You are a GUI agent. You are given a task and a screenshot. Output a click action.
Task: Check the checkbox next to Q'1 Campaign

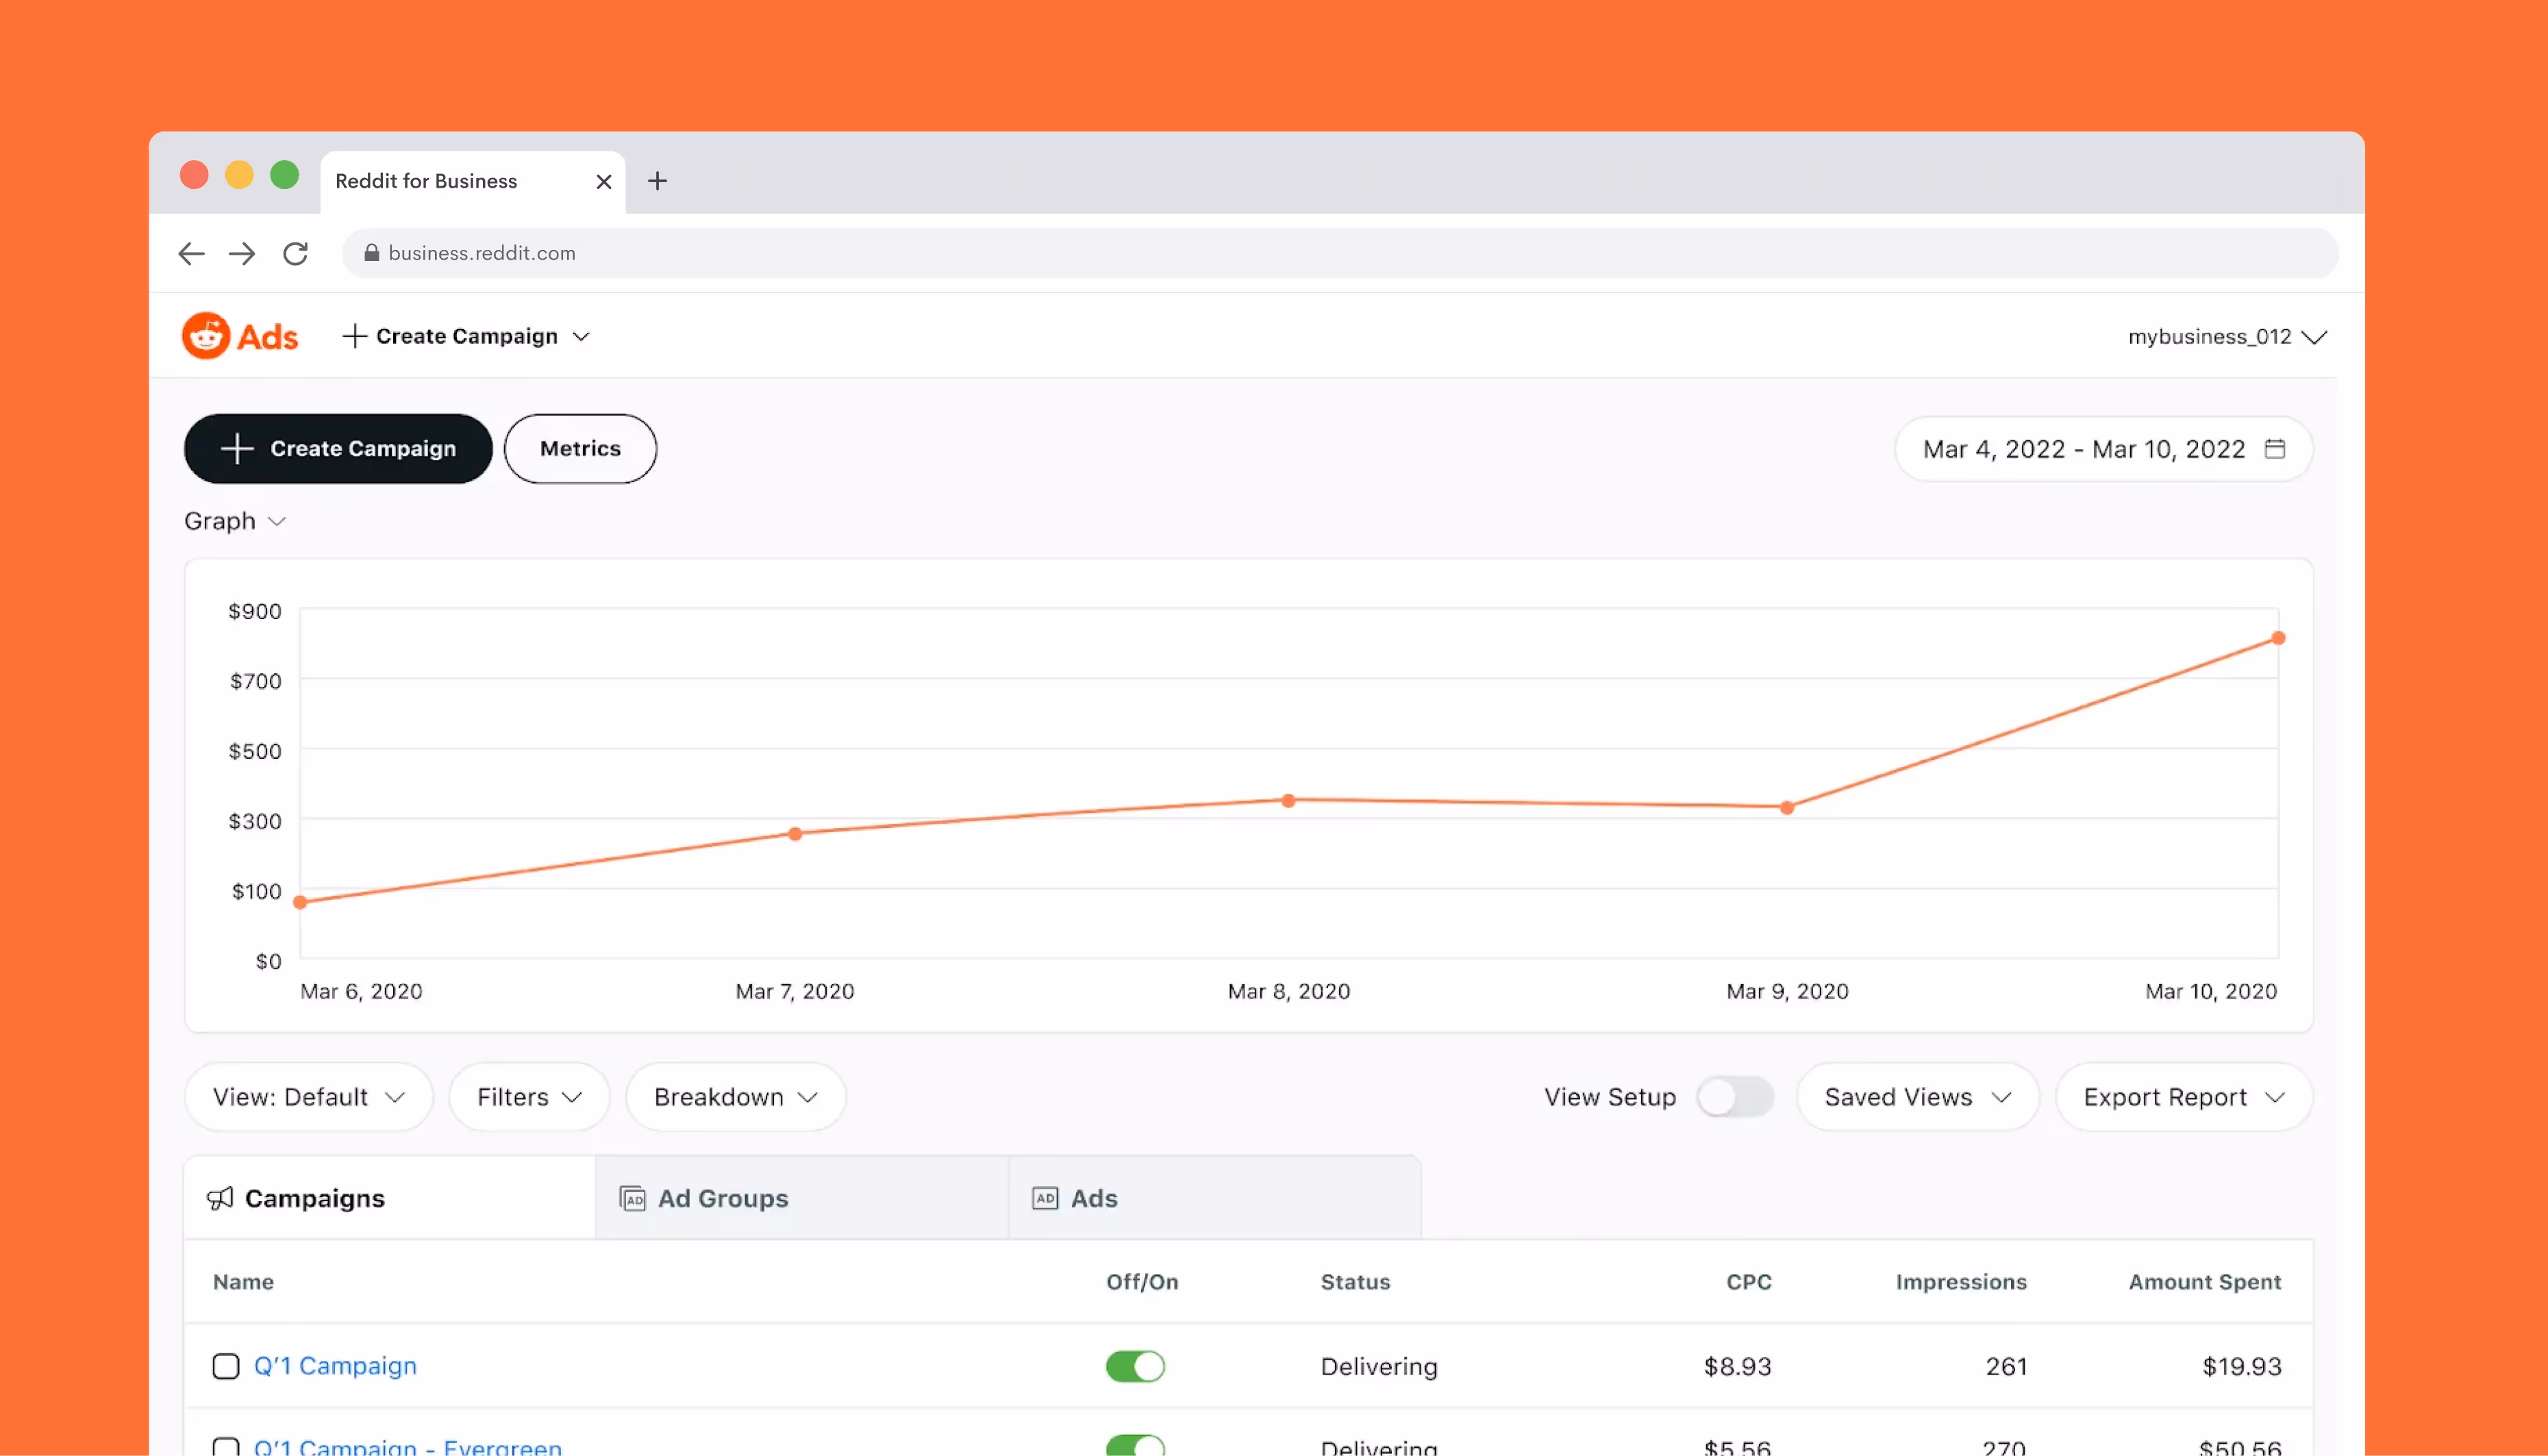coord(226,1366)
